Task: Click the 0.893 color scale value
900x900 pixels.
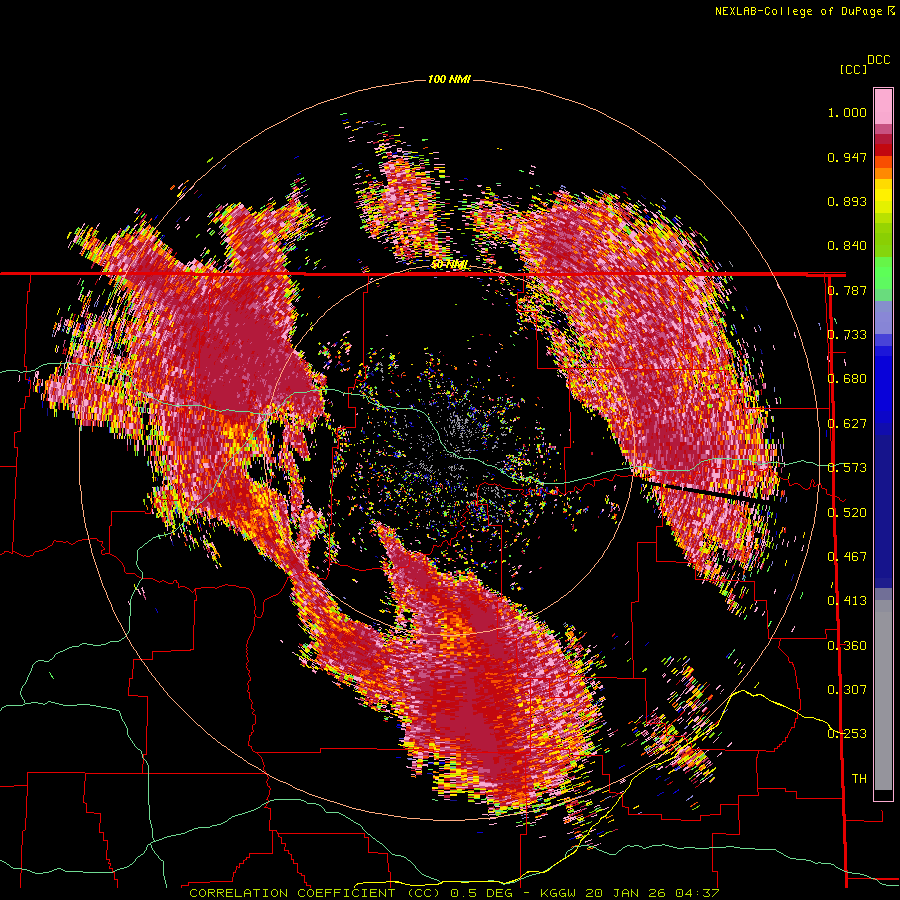Action: (847, 201)
